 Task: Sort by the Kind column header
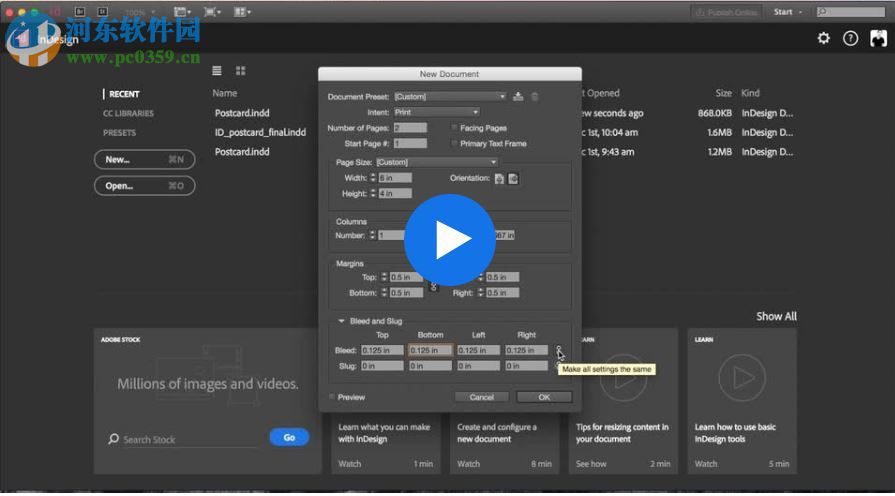click(x=750, y=93)
